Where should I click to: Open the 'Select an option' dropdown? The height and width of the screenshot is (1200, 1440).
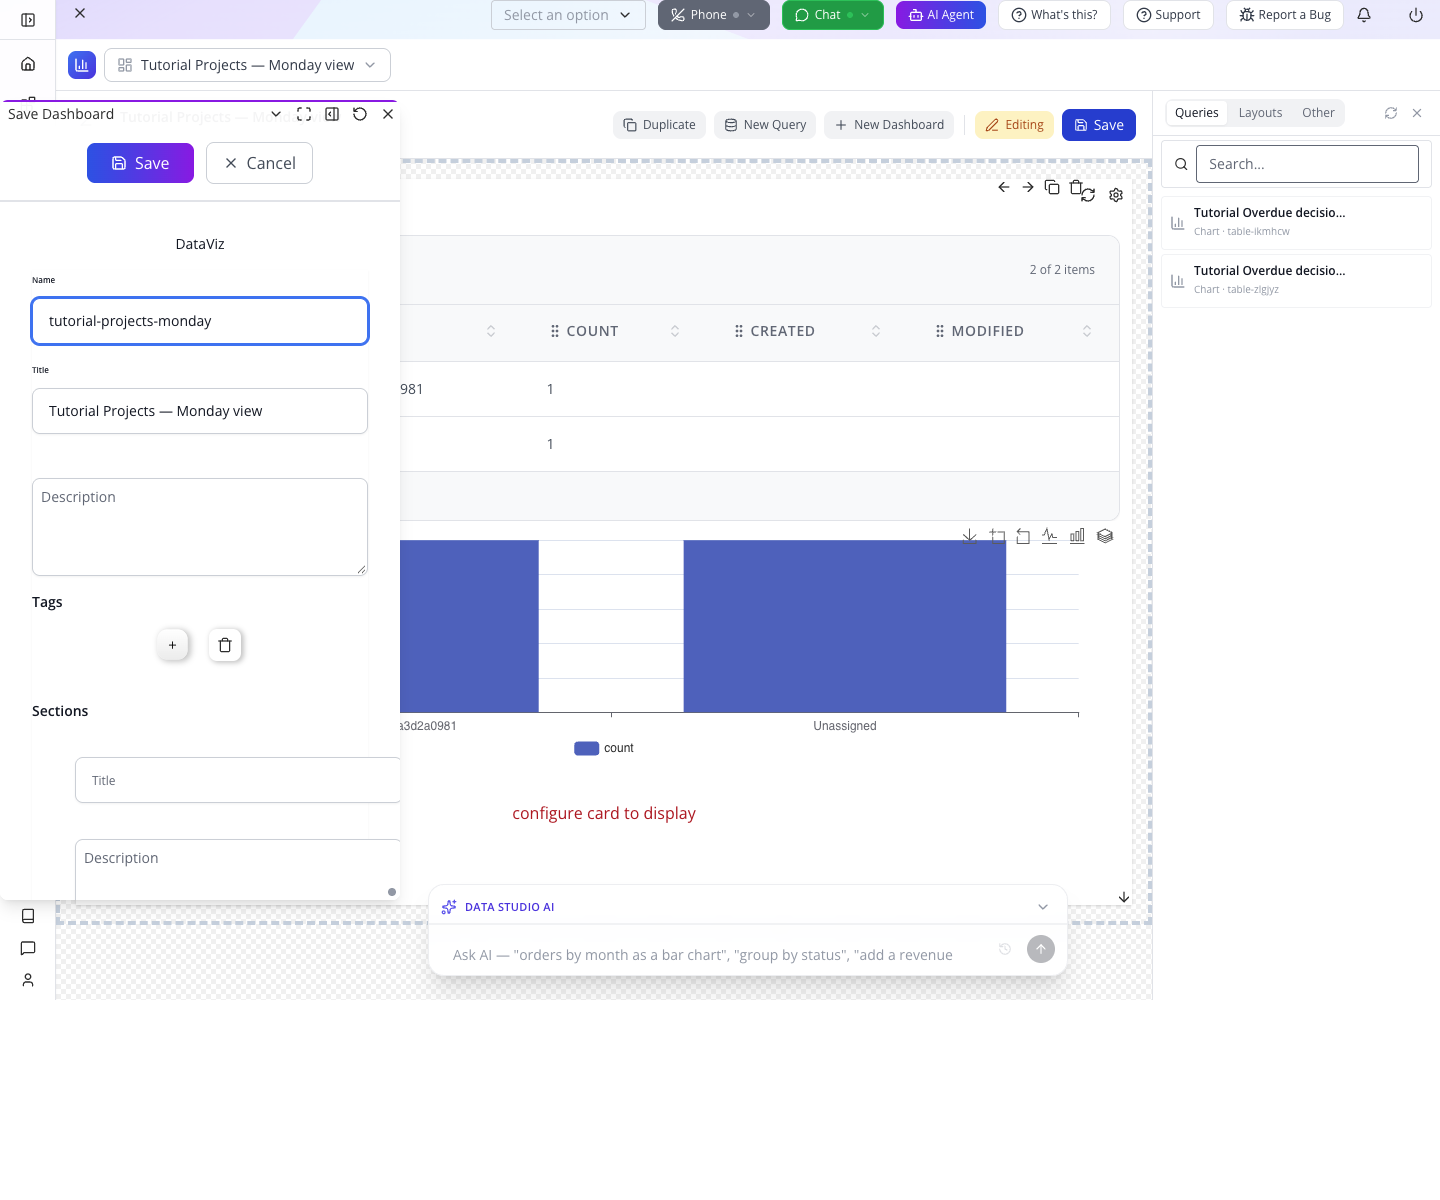568,15
